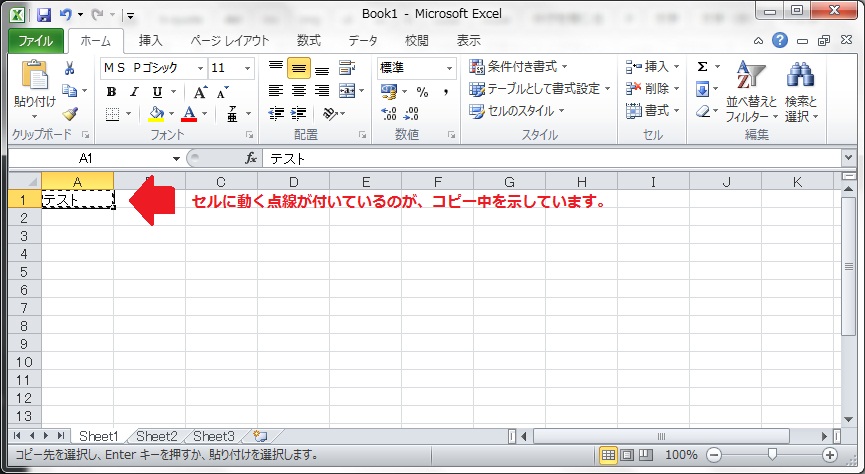This screenshot has width=865, height=474.
Task: Decrease decimal places shown
Action: tap(412, 114)
